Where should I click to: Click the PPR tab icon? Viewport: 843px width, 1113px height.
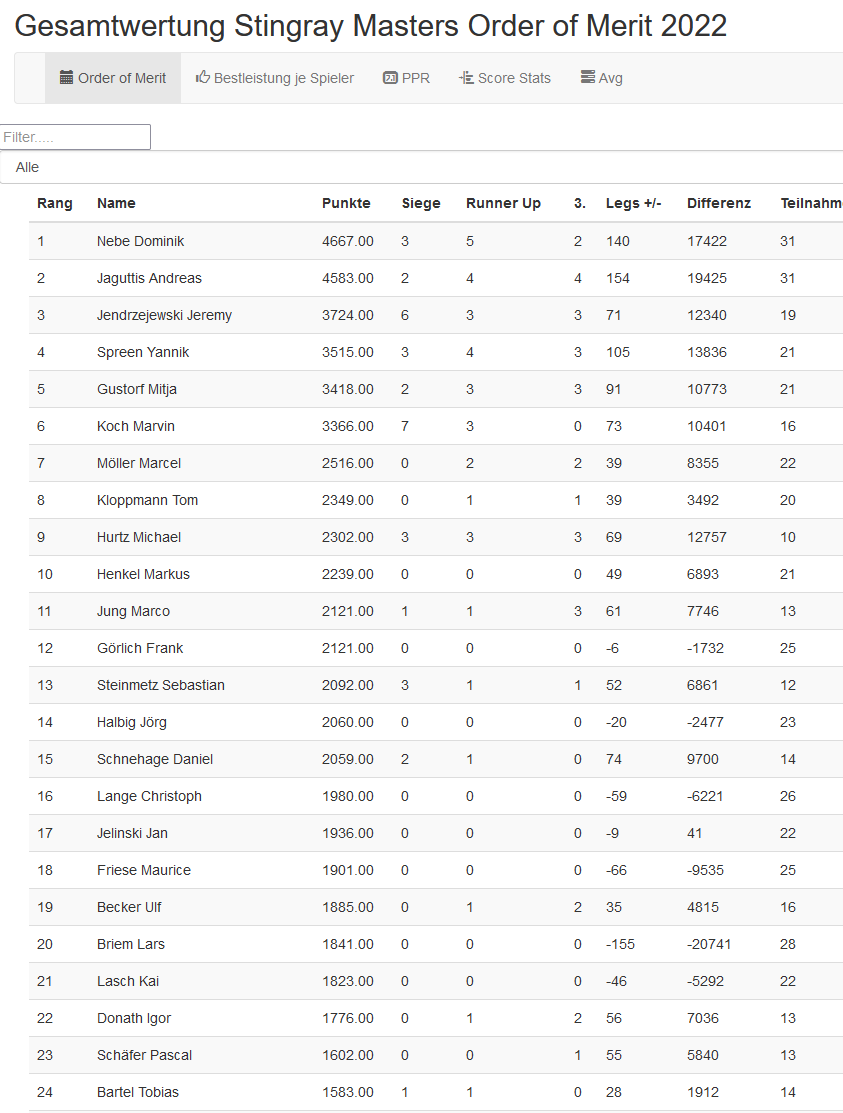(x=390, y=78)
